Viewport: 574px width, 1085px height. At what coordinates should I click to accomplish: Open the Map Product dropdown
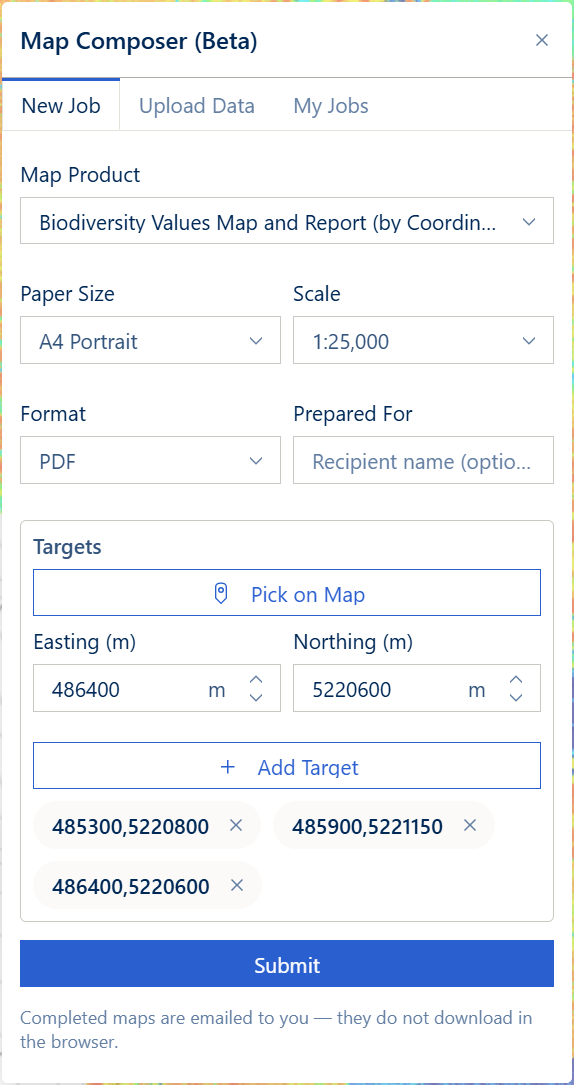point(287,221)
